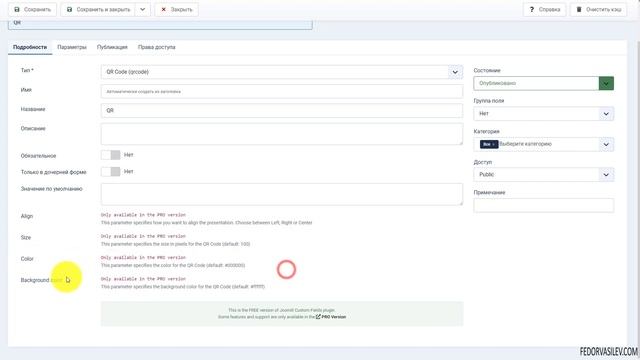This screenshot has width=640, height=360.
Task: Click the Сохранить save button
Action: [32, 9]
